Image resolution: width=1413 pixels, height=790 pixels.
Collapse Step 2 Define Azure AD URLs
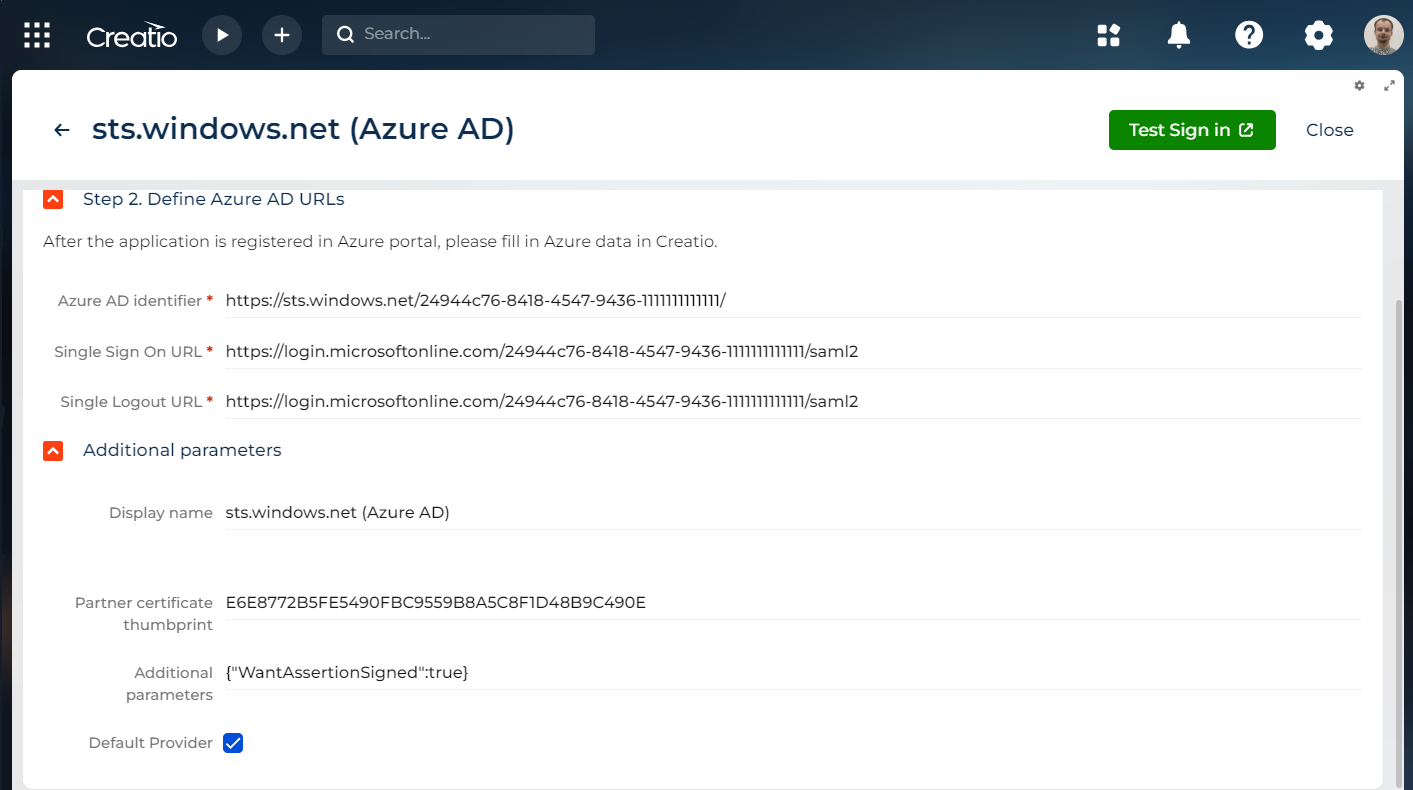tap(54, 199)
